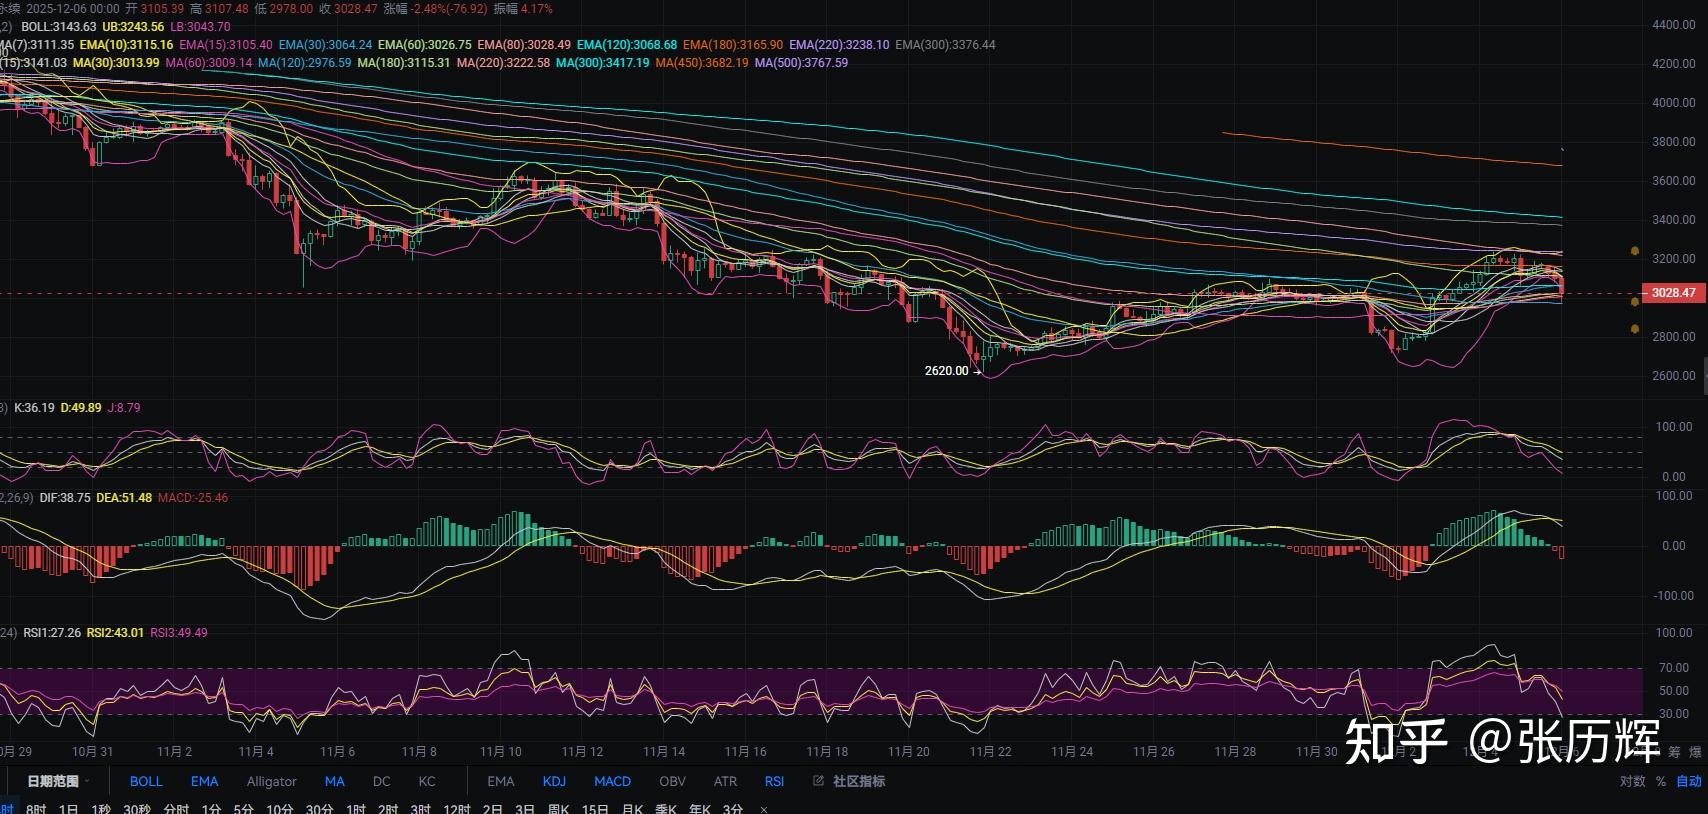Click the 自动 auto scale button
The image size is (1708, 814).
(1688, 781)
